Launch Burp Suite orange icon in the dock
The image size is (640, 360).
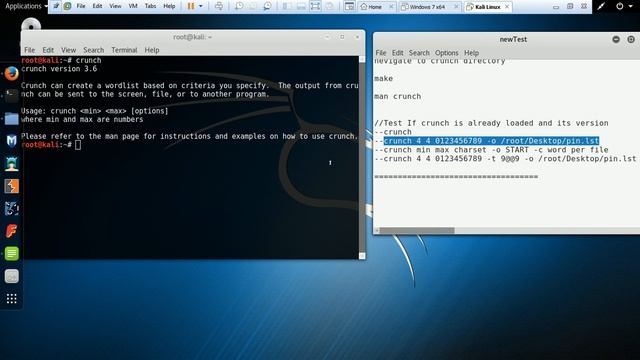[11, 186]
